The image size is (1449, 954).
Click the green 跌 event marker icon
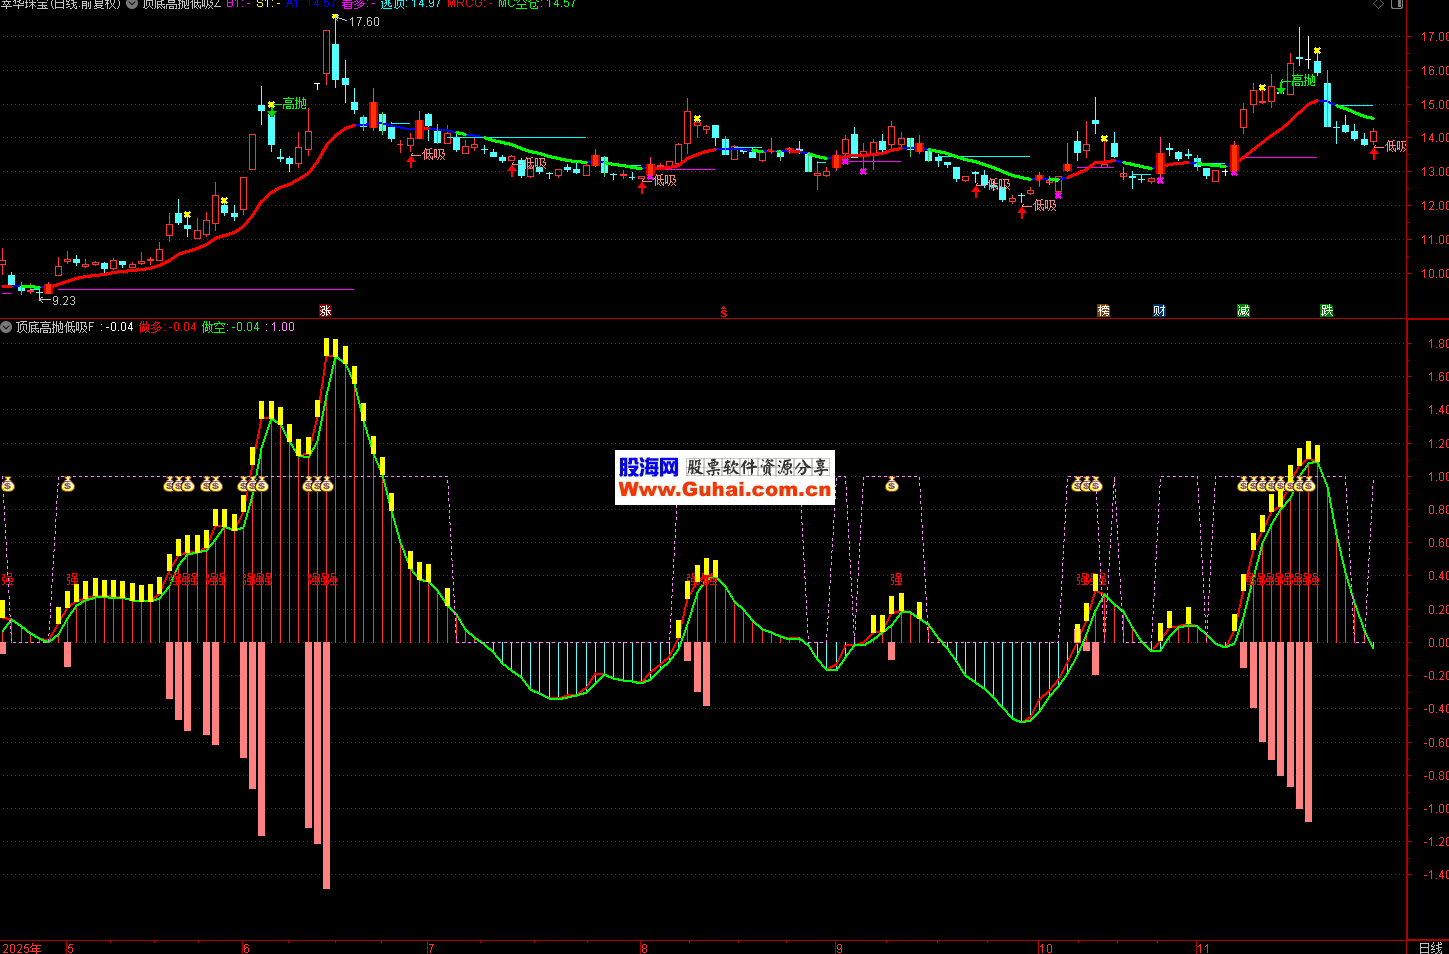point(1326,311)
